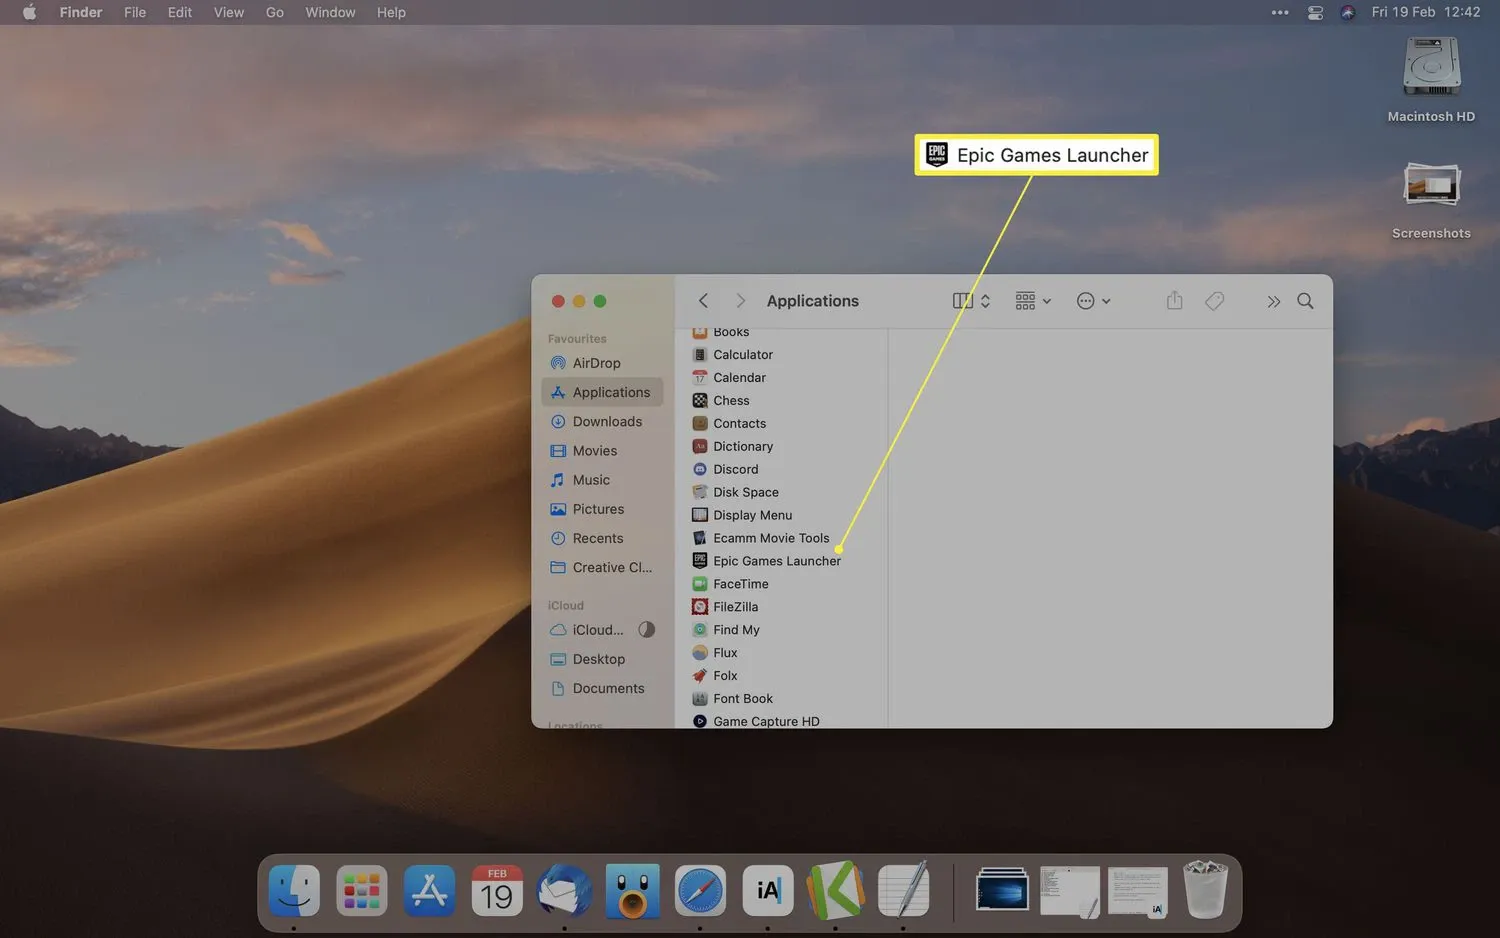The image size is (1500, 938).
Task: Open the Window menu
Action: 330,12
